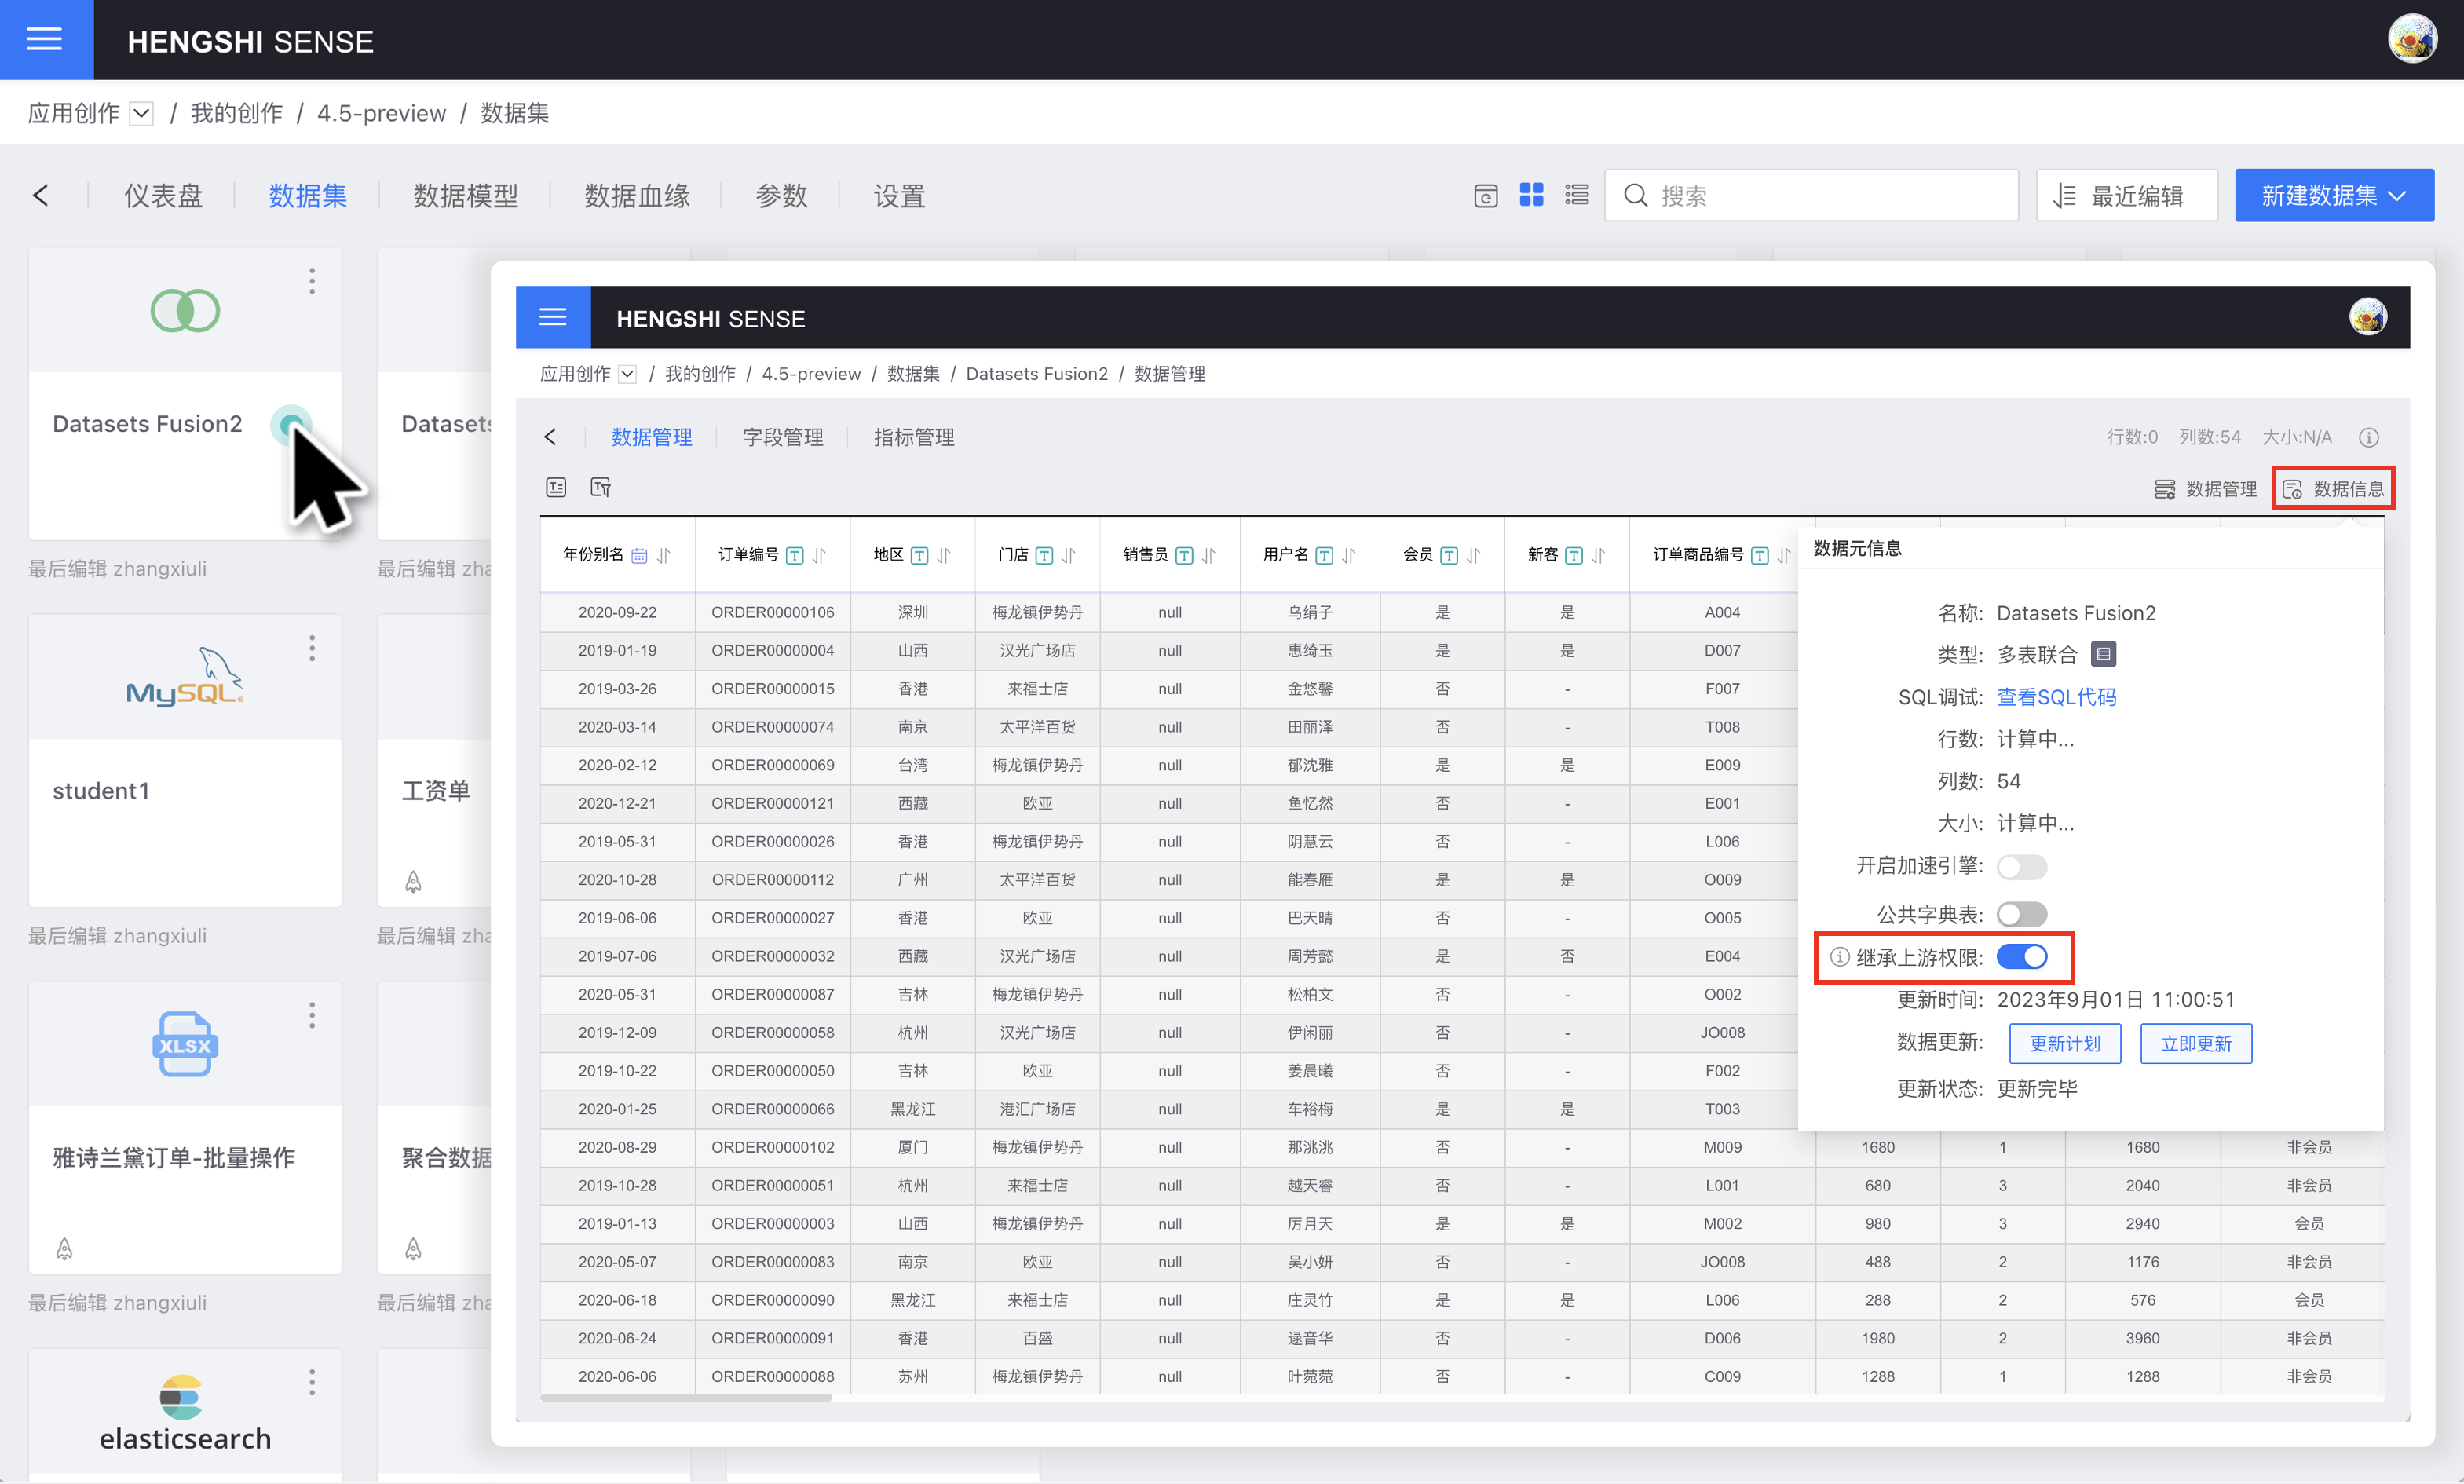Viewport: 2464px width, 1484px height.
Task: Click the 更新计划 button
Action: (2065, 1043)
